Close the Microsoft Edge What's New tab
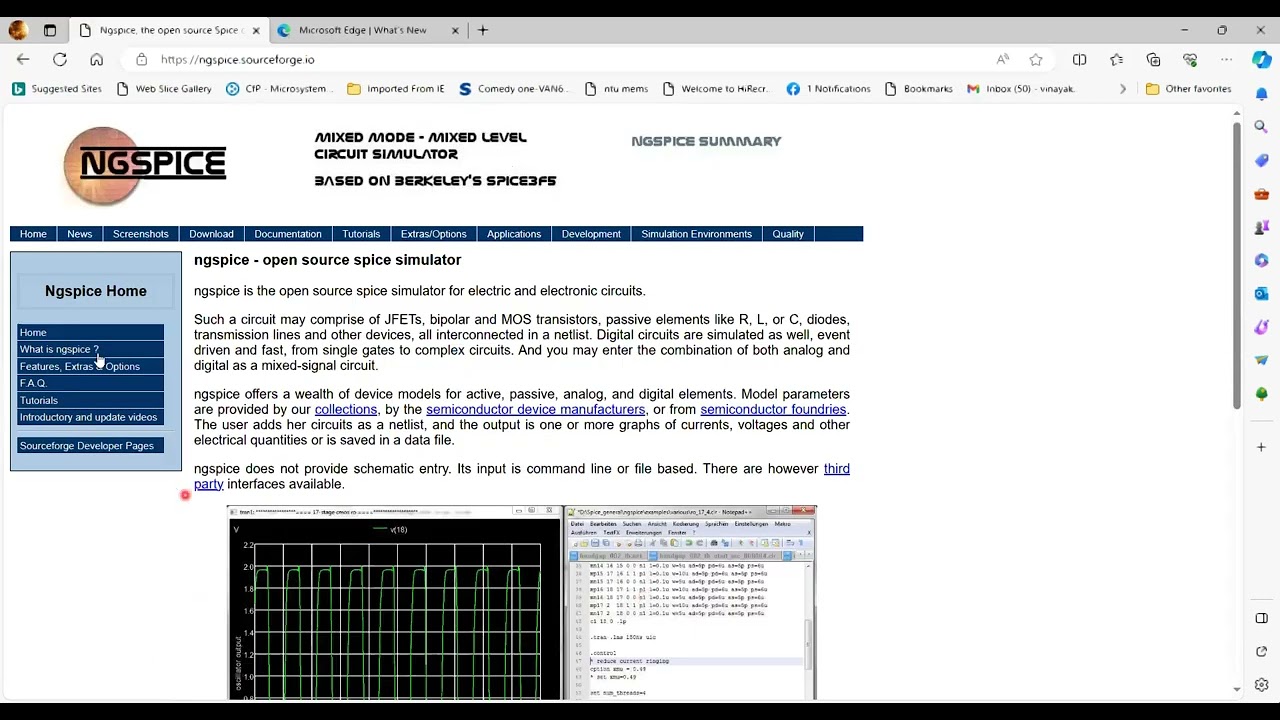The width and height of the screenshot is (1280, 720). pos(455,30)
